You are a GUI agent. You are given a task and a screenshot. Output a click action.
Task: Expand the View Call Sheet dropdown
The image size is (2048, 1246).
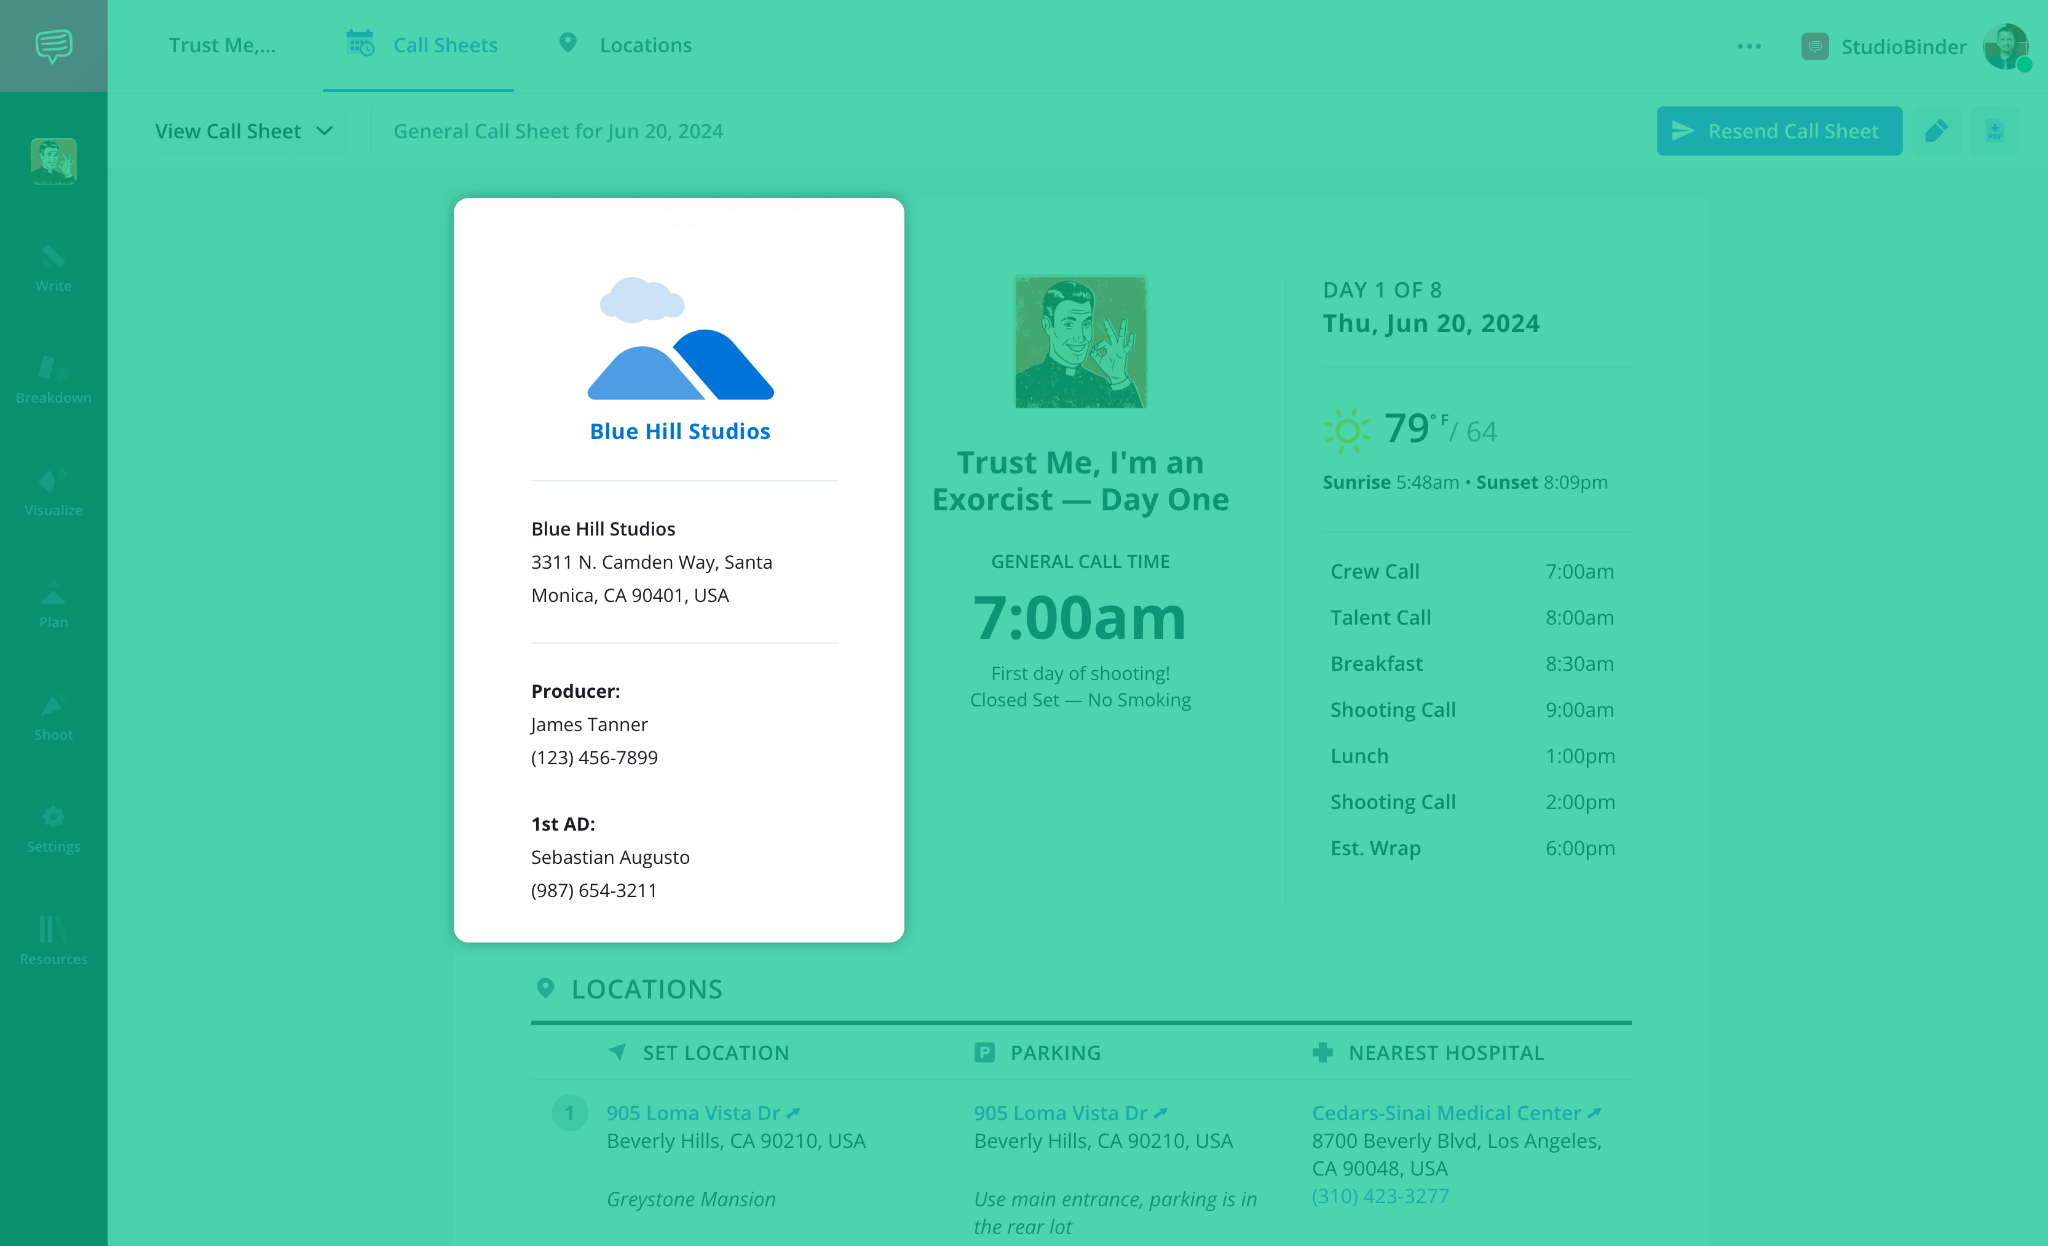coord(243,131)
